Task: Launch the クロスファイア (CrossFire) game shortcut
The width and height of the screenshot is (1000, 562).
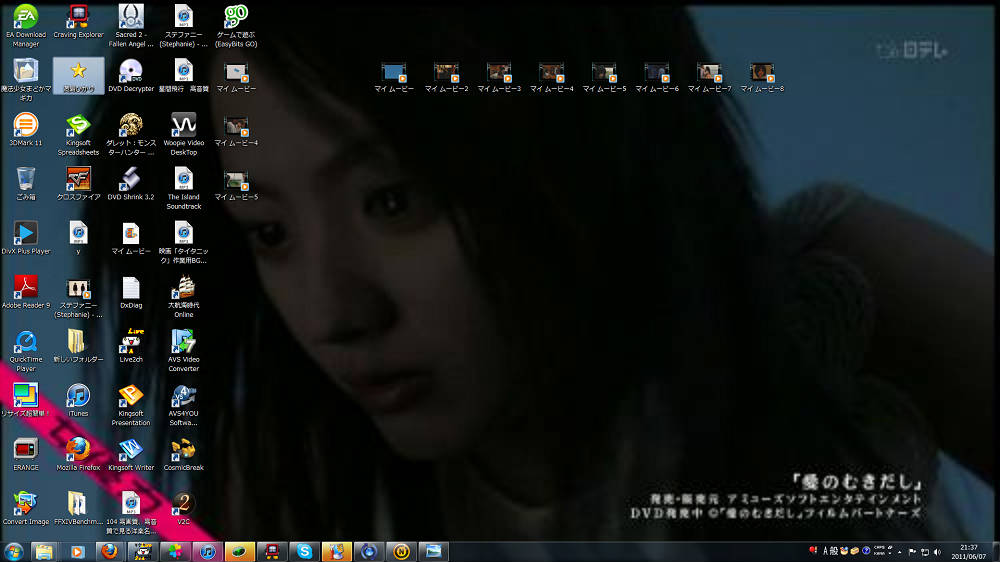Action: click(78, 184)
